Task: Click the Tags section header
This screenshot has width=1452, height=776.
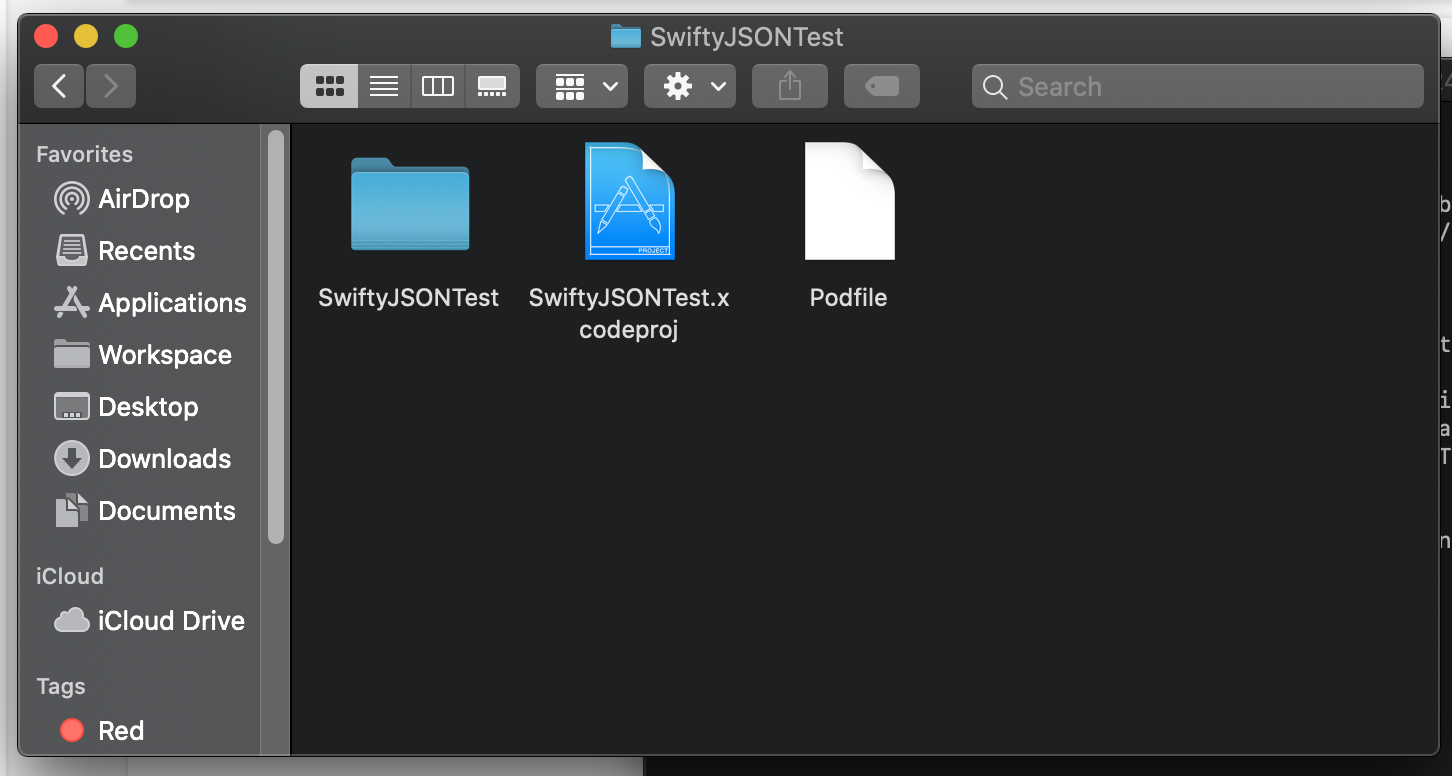Action: (x=61, y=686)
